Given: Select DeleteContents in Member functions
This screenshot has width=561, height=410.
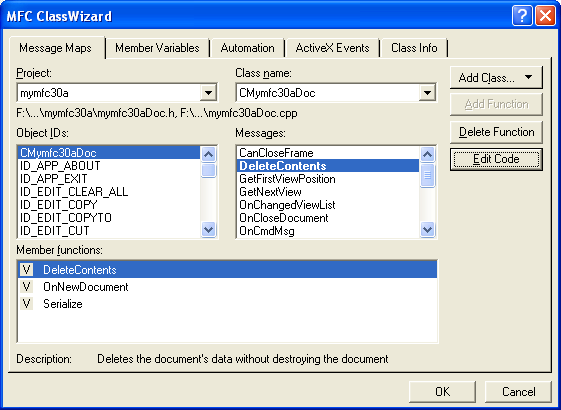Looking at the screenshot, I should tap(228, 270).
